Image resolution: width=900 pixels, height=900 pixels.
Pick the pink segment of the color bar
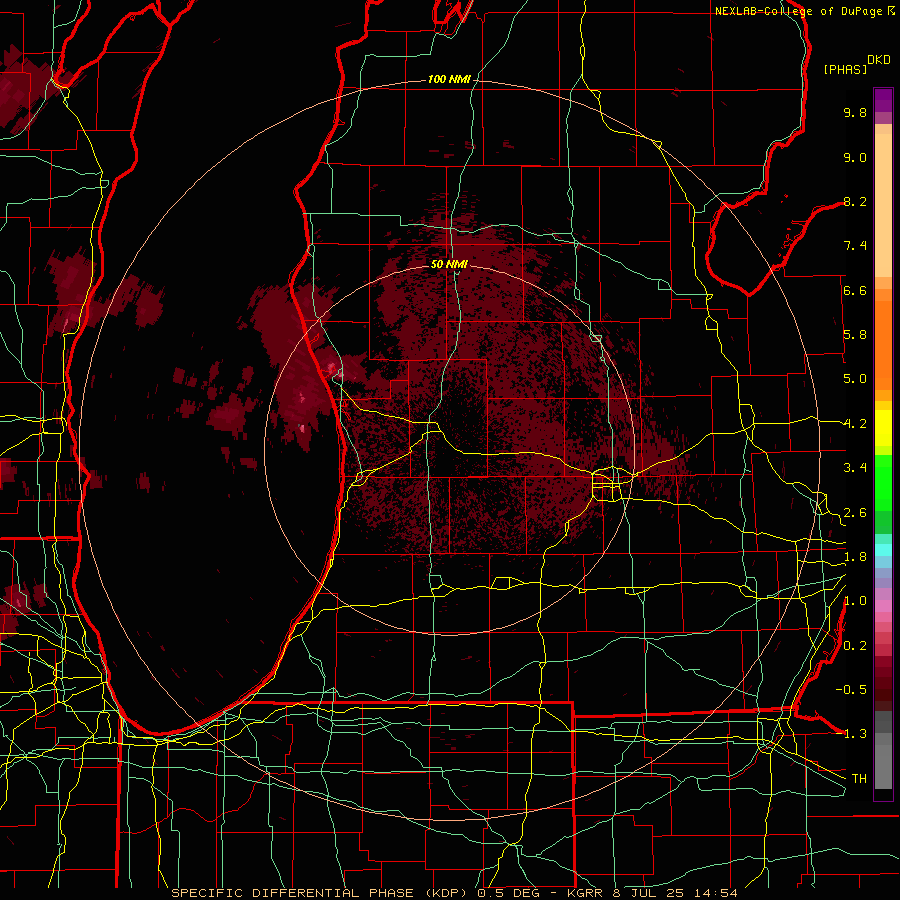click(x=883, y=605)
